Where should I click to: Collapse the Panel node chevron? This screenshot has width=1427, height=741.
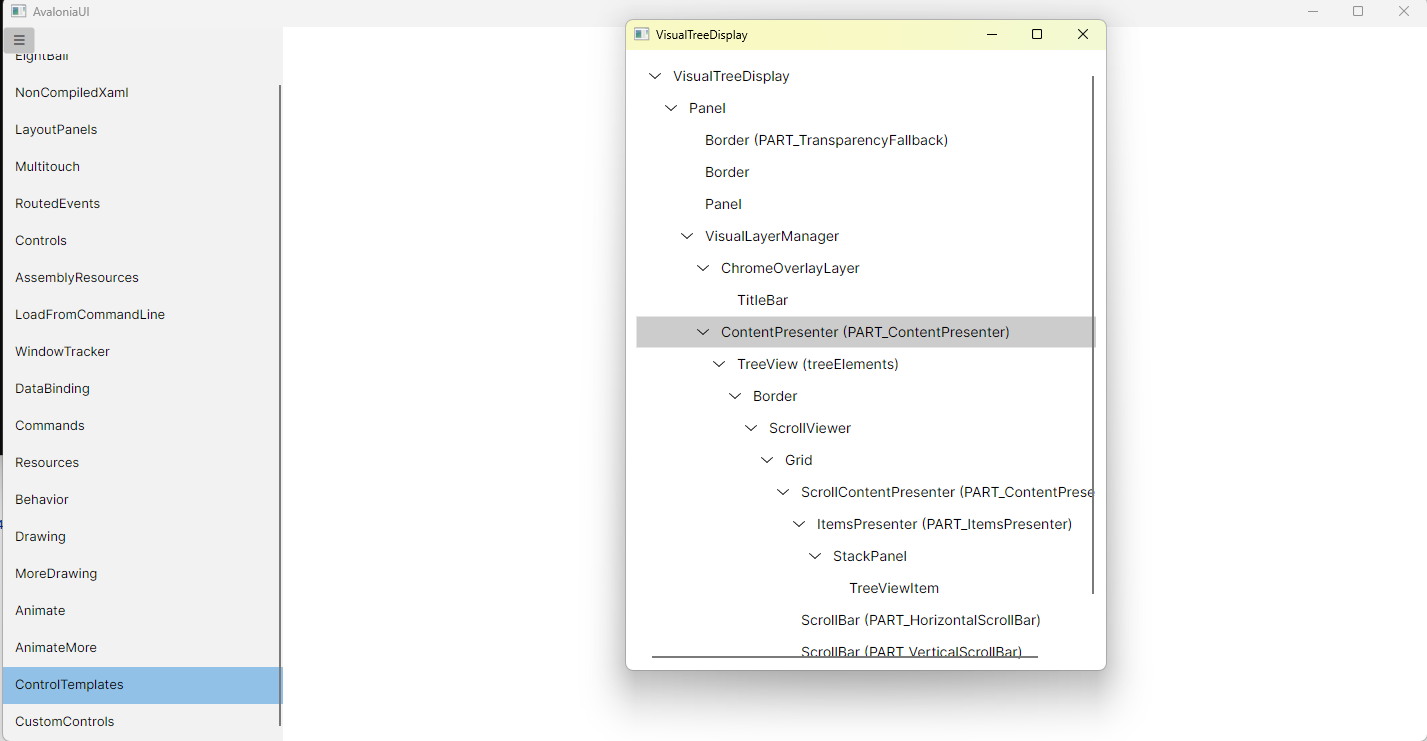point(670,107)
